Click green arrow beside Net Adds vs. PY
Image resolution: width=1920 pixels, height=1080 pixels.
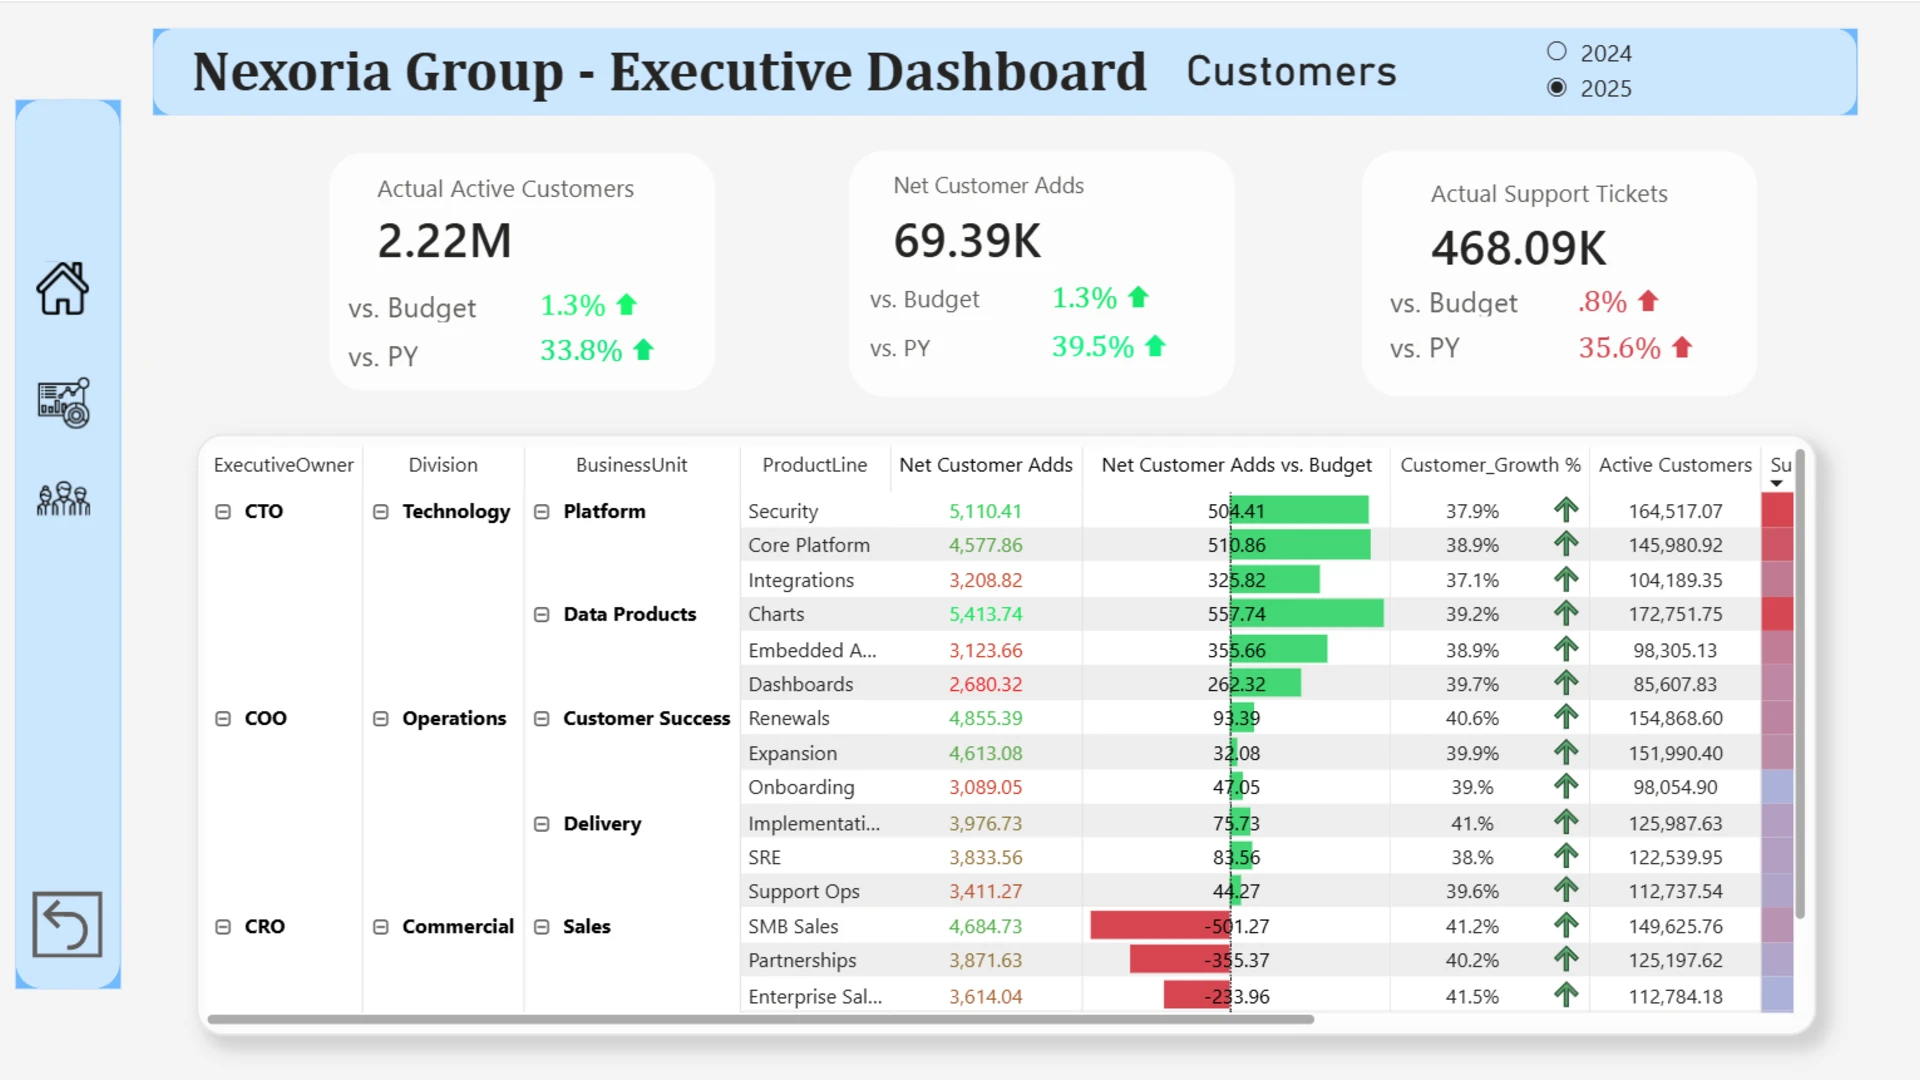pyautogui.click(x=1155, y=346)
